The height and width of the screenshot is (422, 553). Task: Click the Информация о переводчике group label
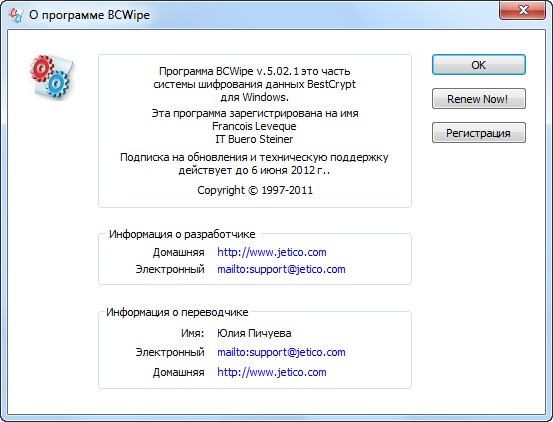177,312
